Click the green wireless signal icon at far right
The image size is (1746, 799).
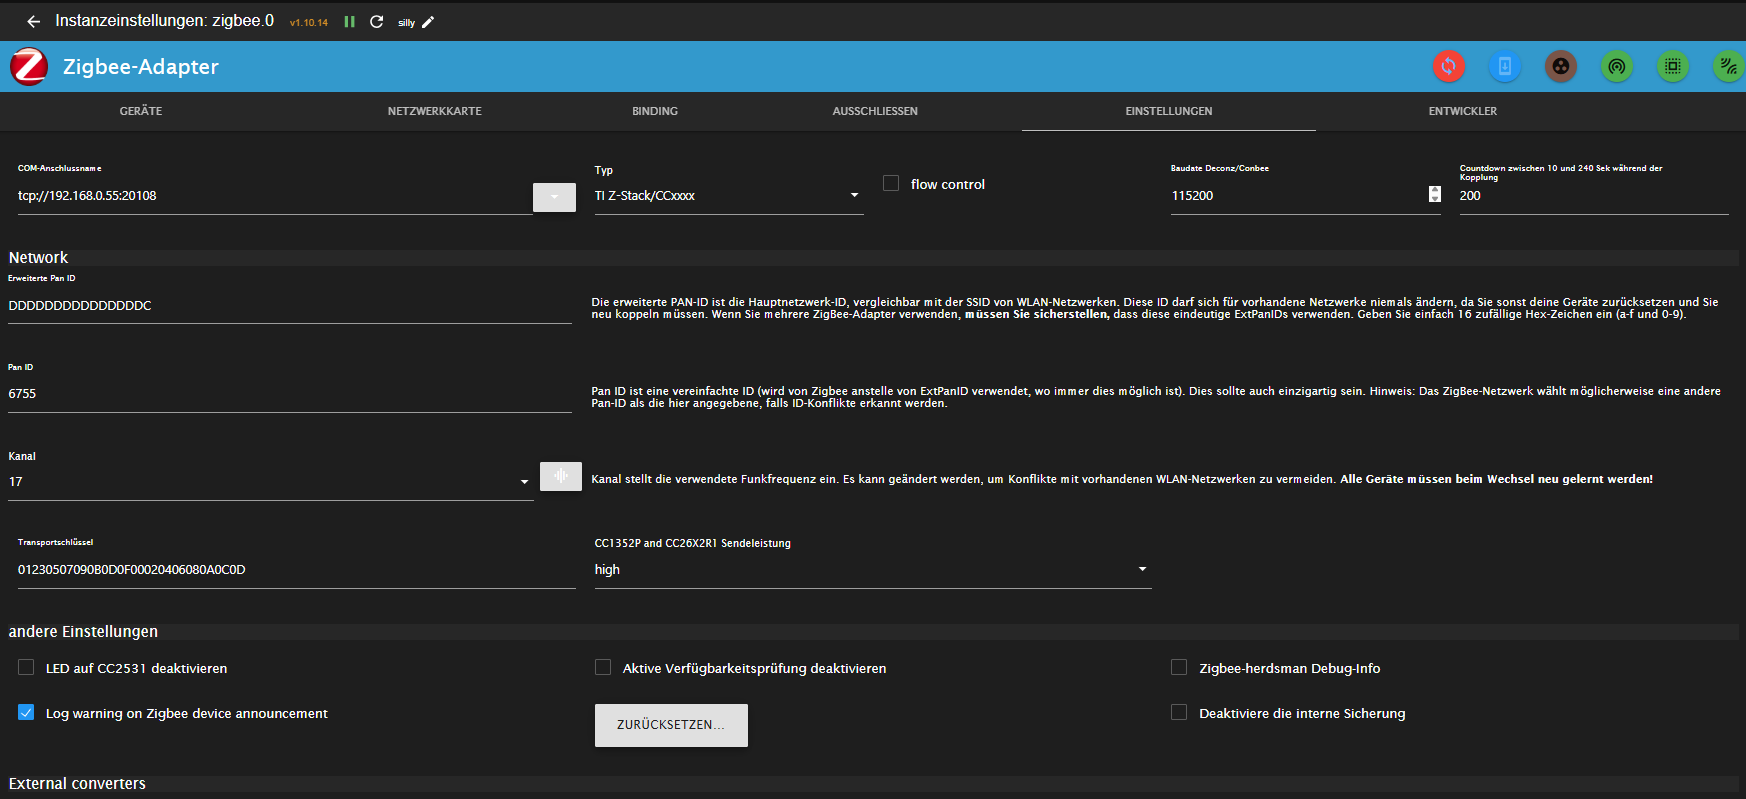(x=1728, y=67)
